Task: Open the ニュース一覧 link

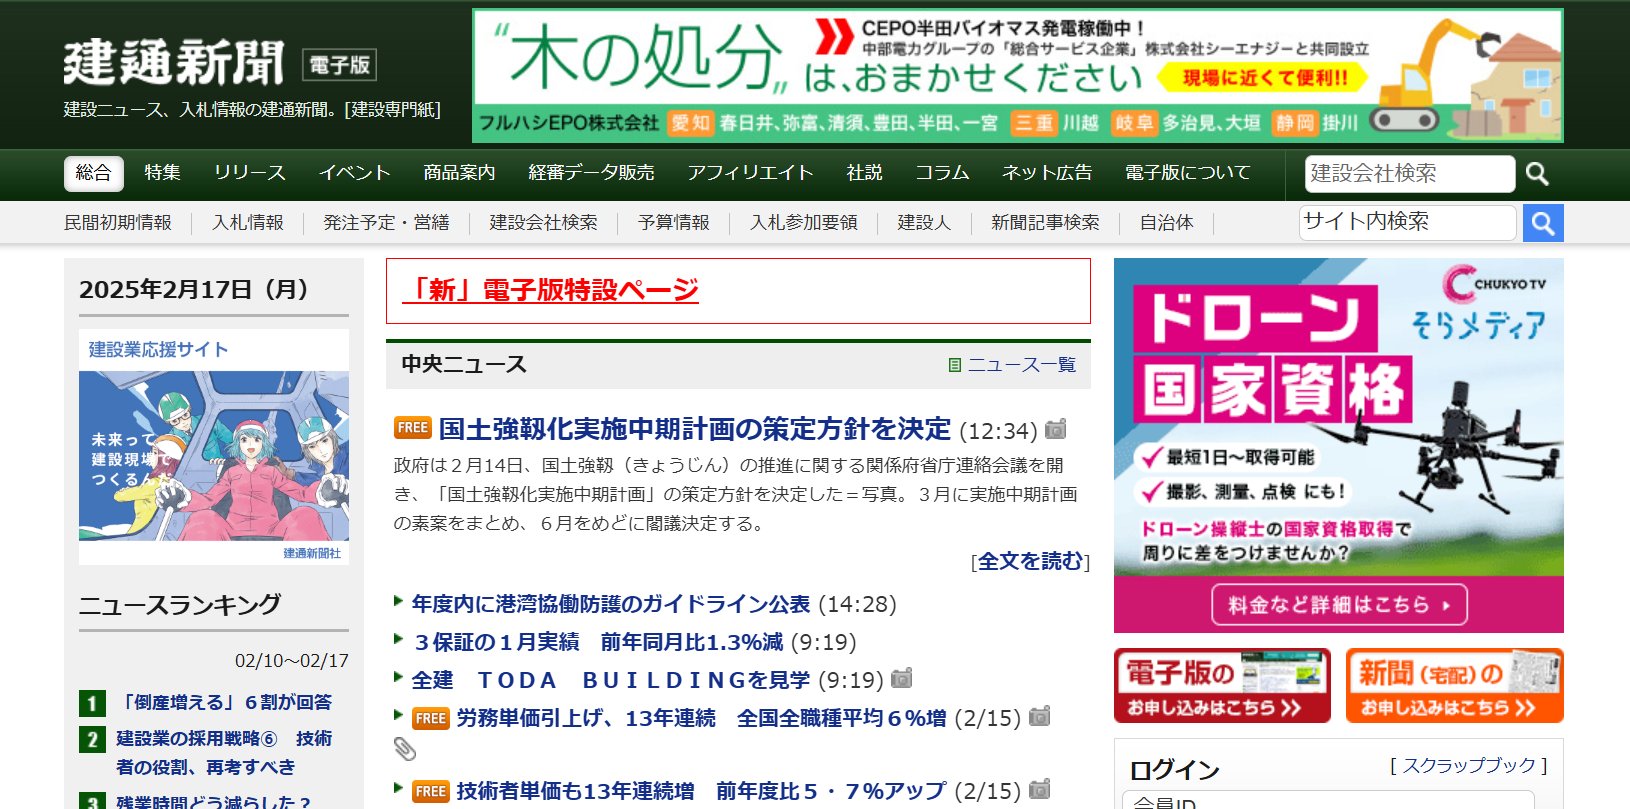Action: pos(1022,365)
